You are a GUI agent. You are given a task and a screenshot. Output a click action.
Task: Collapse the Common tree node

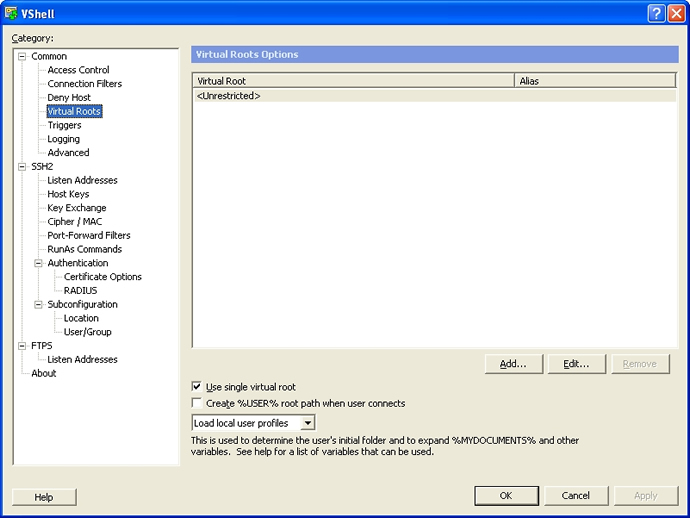22,56
